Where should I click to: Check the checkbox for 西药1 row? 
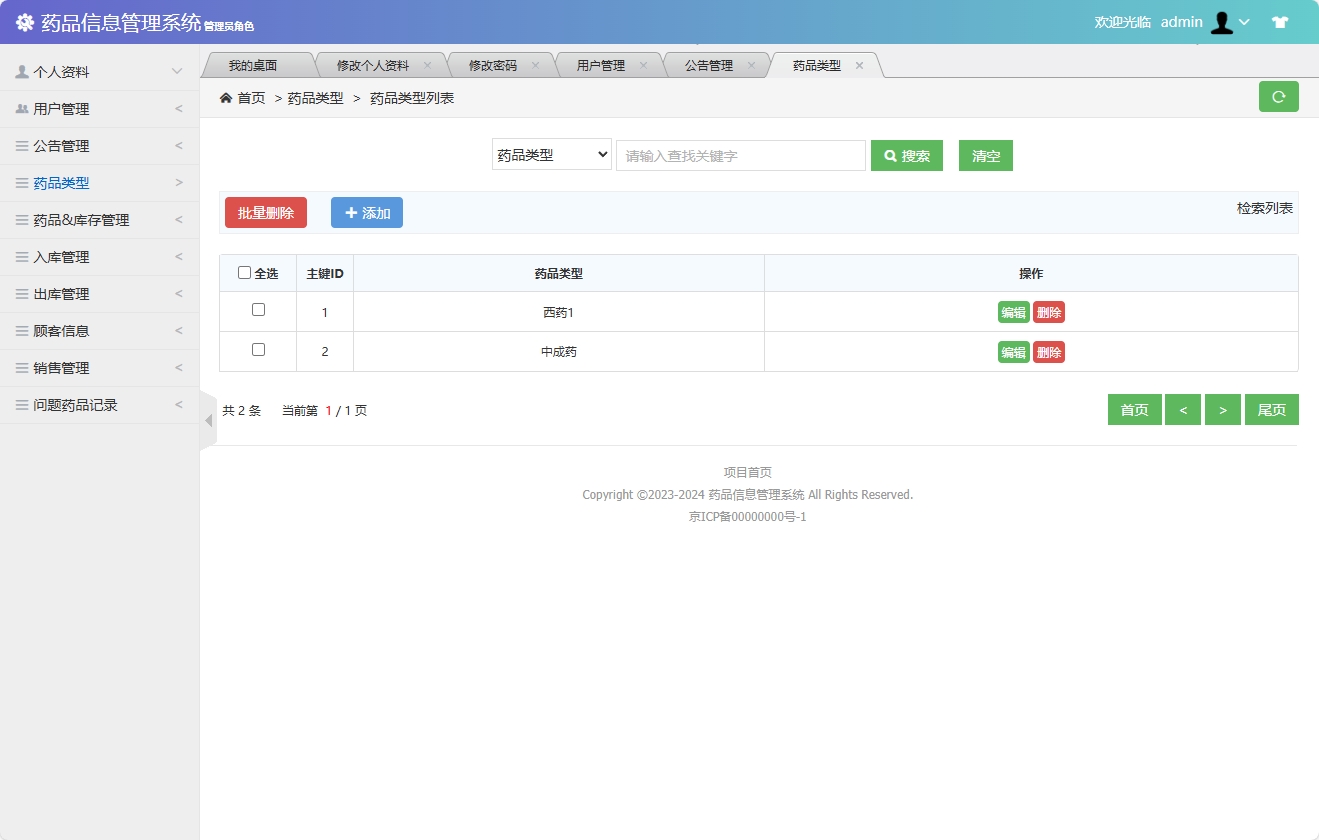[257, 311]
